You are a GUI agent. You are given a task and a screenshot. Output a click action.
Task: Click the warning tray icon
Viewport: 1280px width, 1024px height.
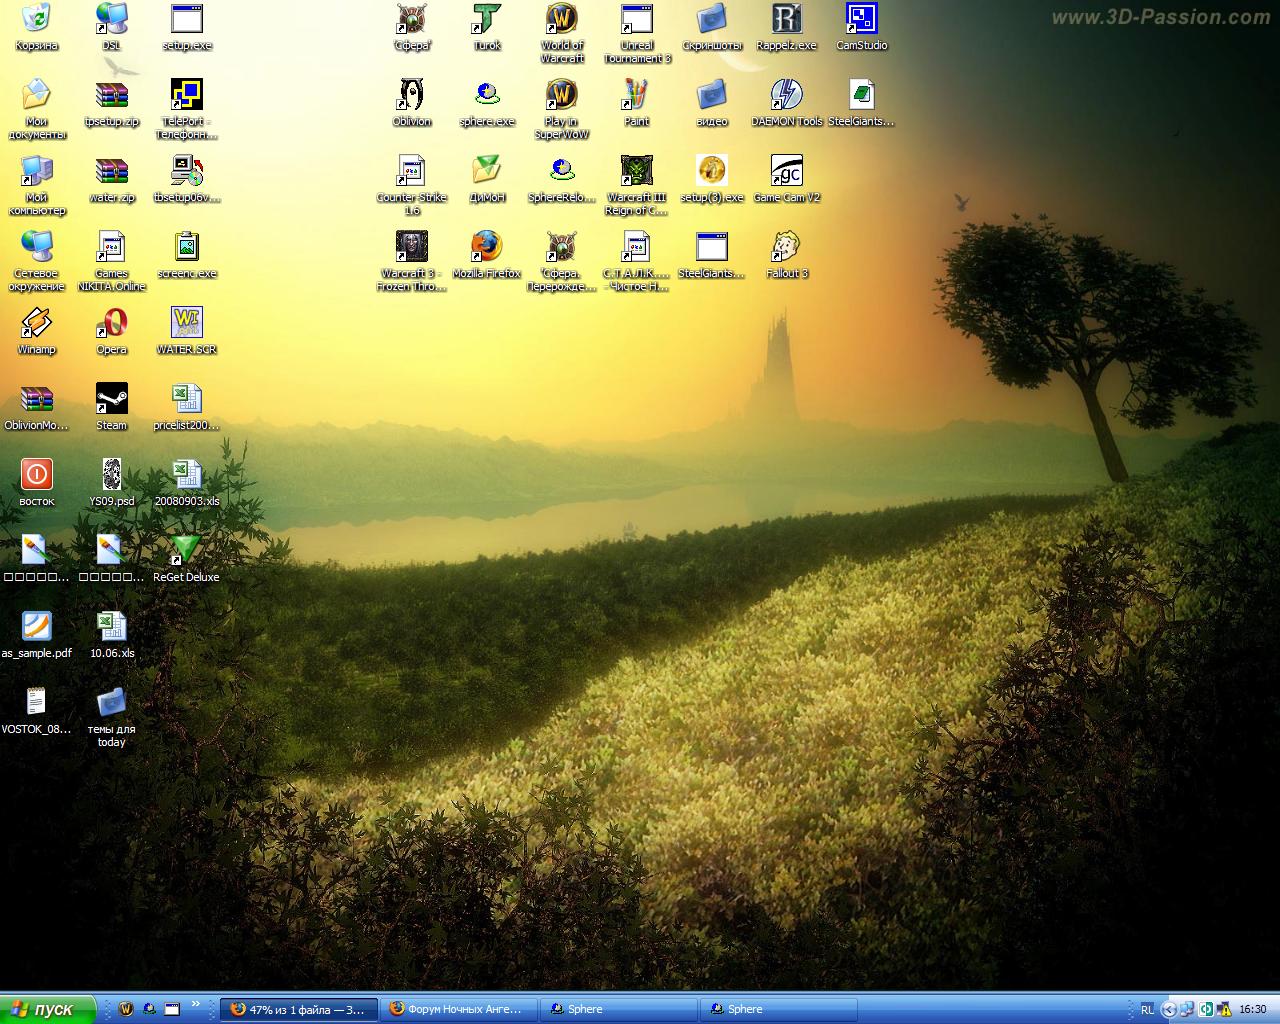coord(1226,1009)
